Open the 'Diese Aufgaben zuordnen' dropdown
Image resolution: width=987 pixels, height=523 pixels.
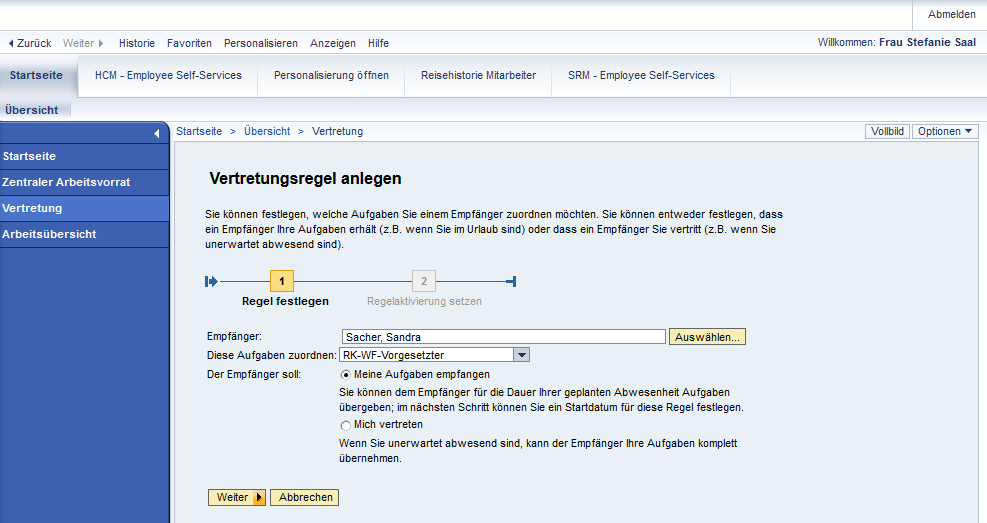pos(521,354)
